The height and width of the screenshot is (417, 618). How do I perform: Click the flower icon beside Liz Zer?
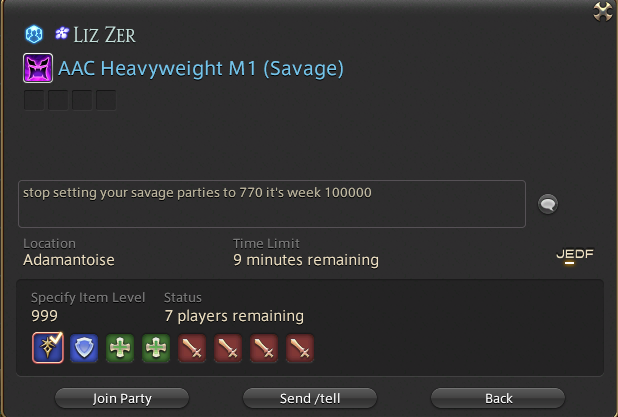pos(62,33)
